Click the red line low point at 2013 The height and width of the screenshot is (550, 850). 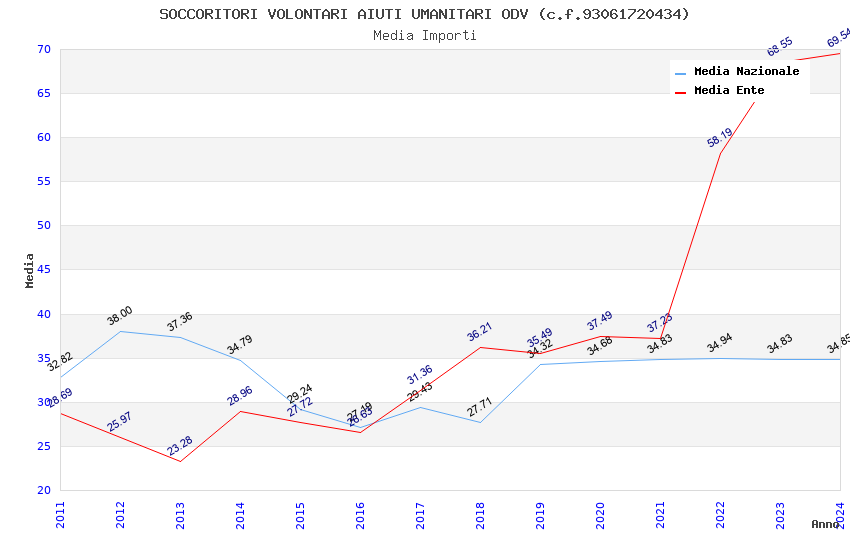tap(180, 461)
